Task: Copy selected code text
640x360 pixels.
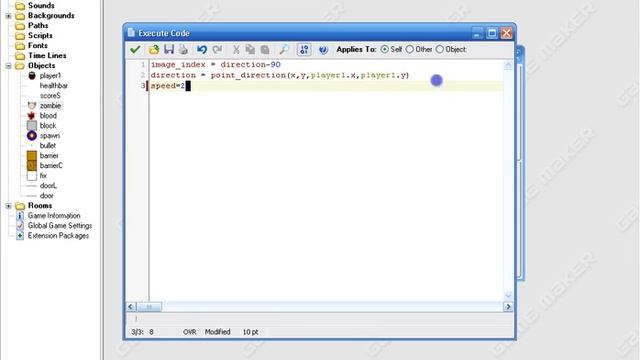Action: point(250,49)
